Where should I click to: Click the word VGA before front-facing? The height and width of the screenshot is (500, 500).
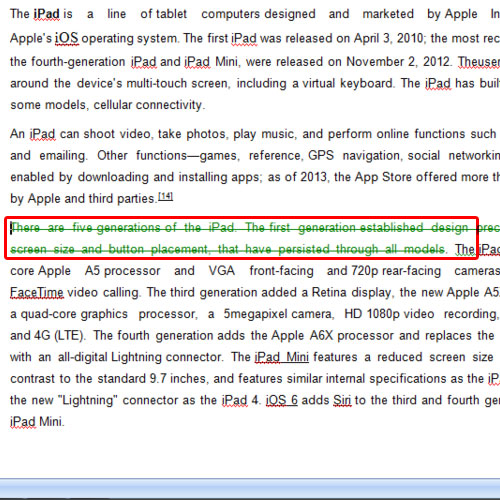pyautogui.click(x=222, y=271)
